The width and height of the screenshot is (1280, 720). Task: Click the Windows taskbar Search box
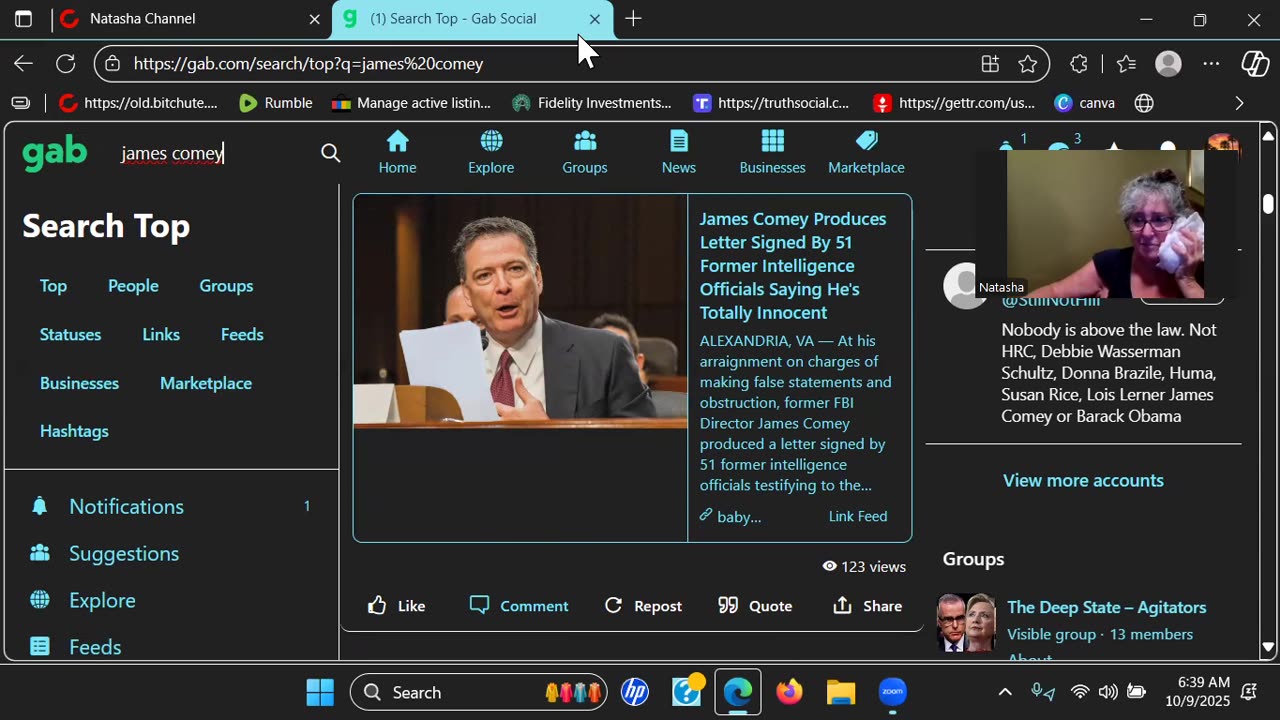[479, 692]
